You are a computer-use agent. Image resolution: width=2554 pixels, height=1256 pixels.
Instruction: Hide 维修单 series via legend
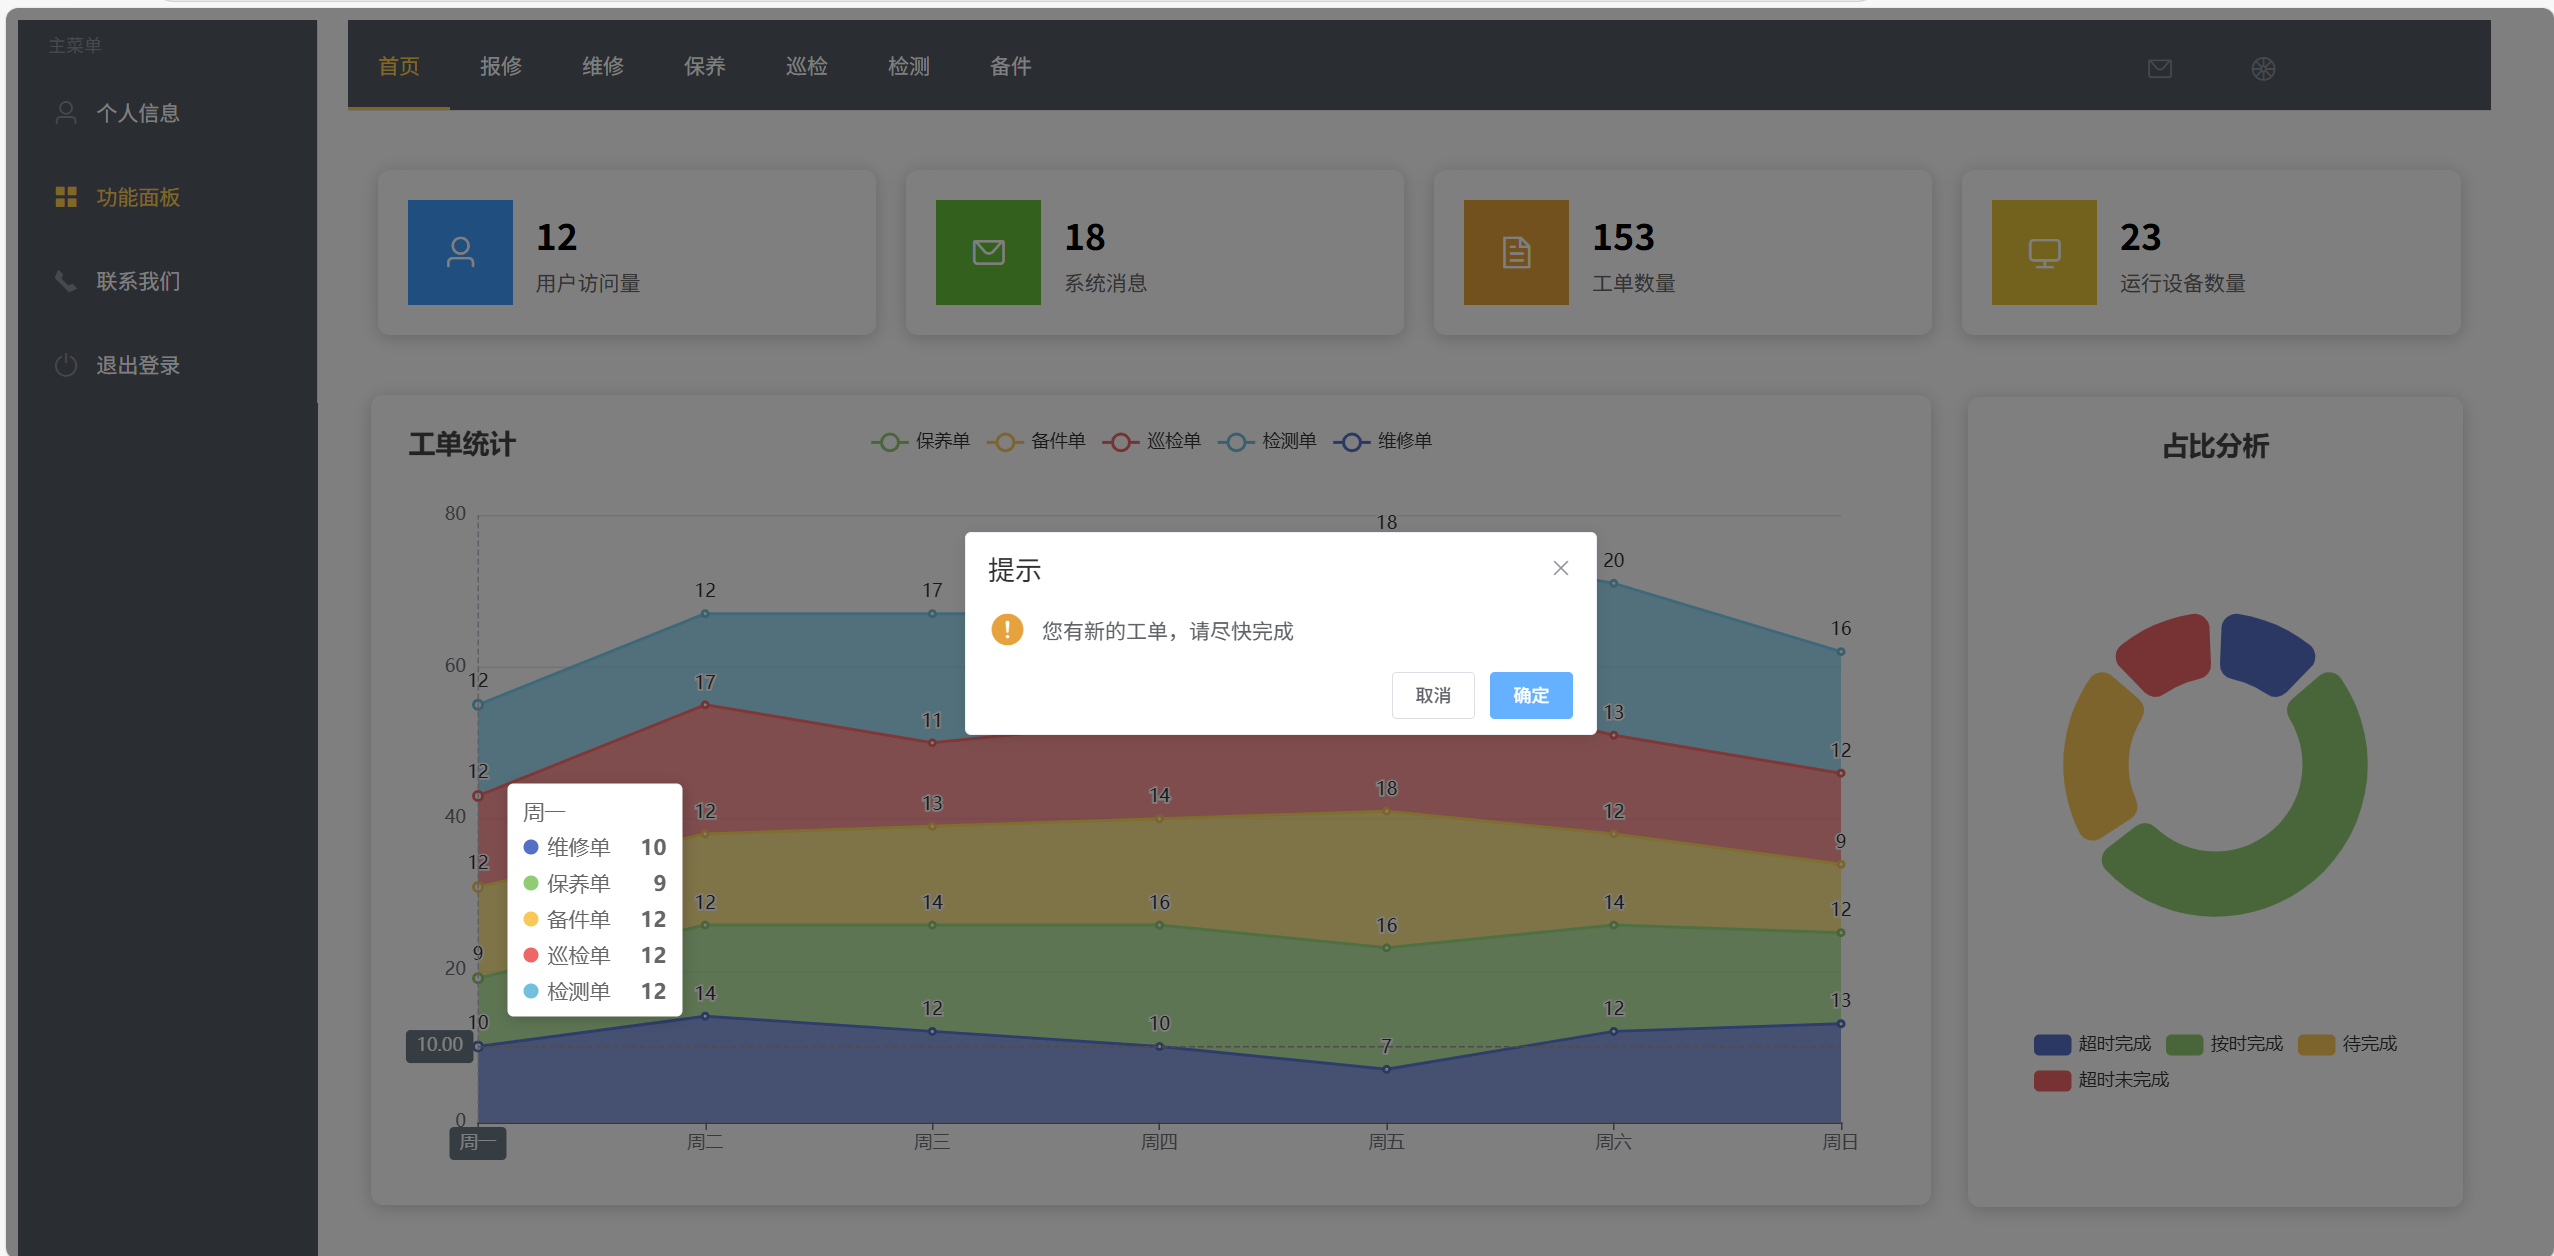click(1383, 441)
